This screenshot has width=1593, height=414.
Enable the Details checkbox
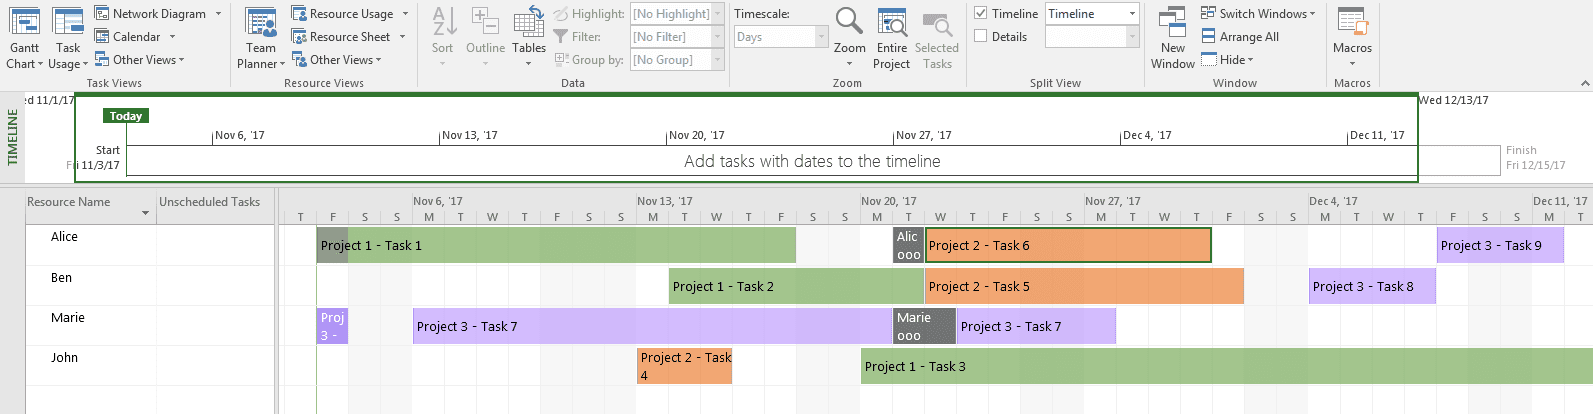(x=981, y=37)
